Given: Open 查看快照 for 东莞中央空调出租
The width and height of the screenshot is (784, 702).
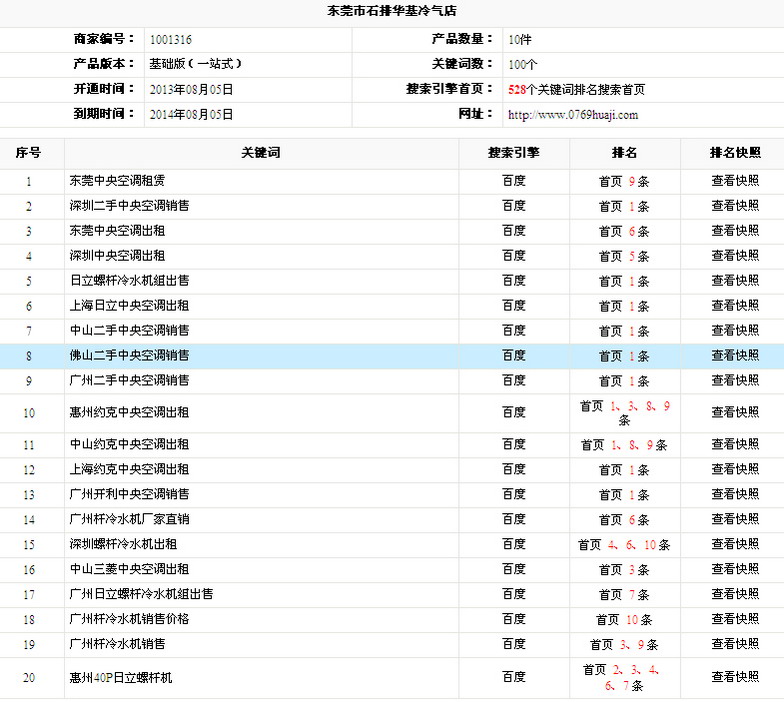Looking at the screenshot, I should pos(735,231).
